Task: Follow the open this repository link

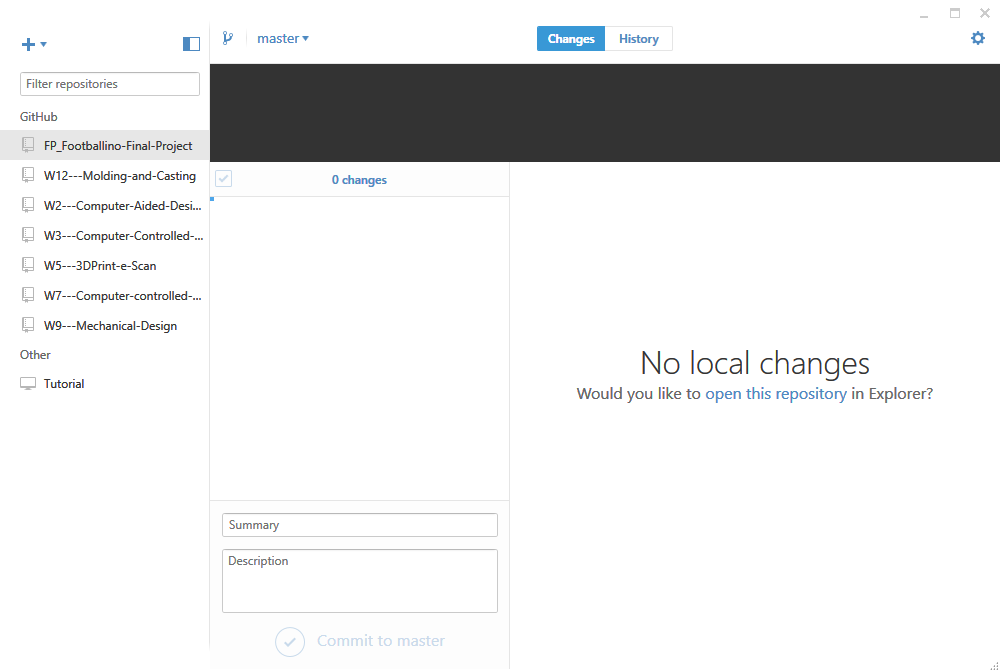Action: [x=776, y=393]
